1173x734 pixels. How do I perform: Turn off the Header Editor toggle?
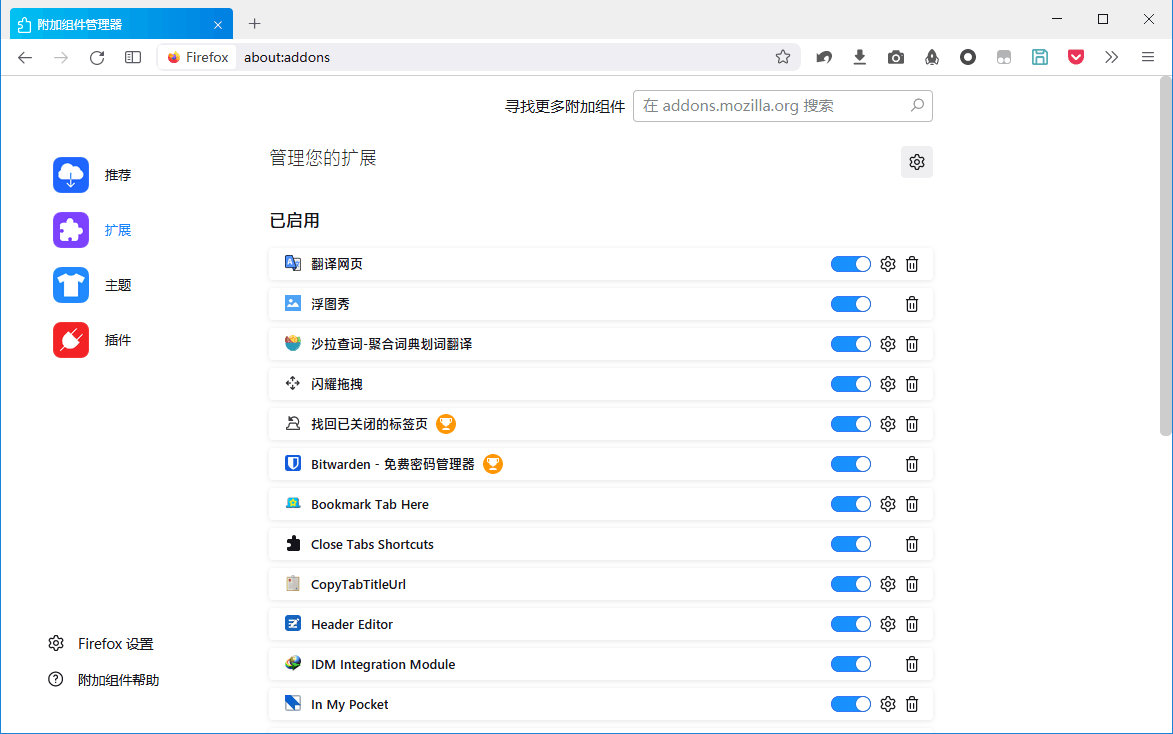851,625
